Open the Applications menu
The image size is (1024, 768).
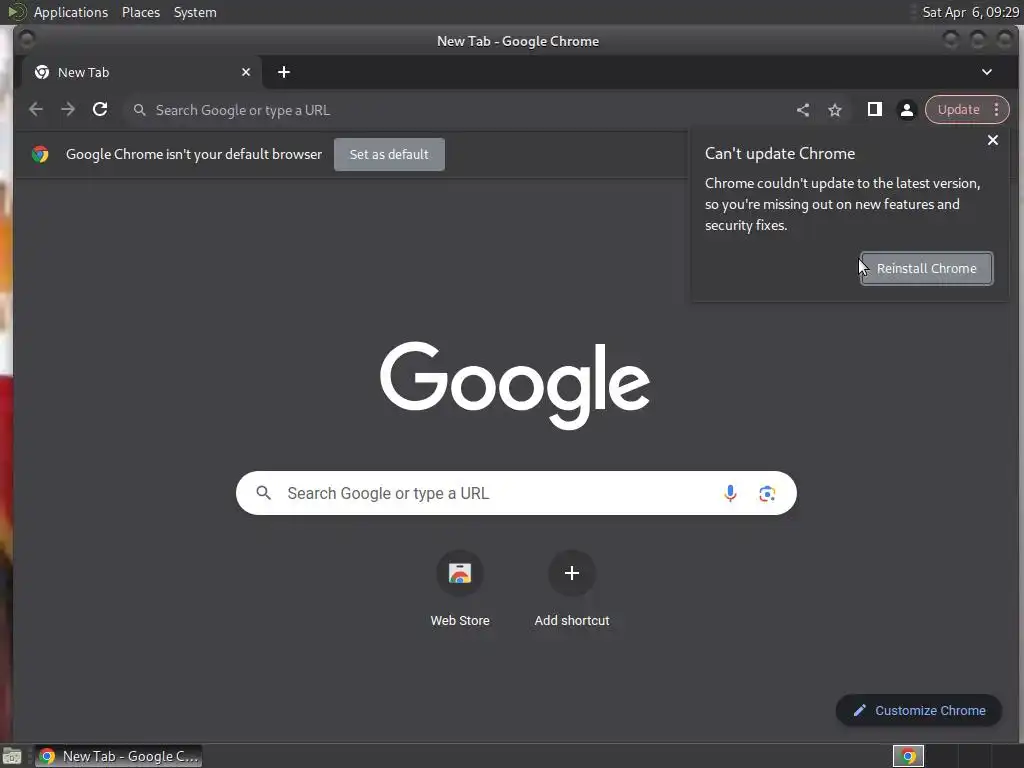[x=71, y=12]
